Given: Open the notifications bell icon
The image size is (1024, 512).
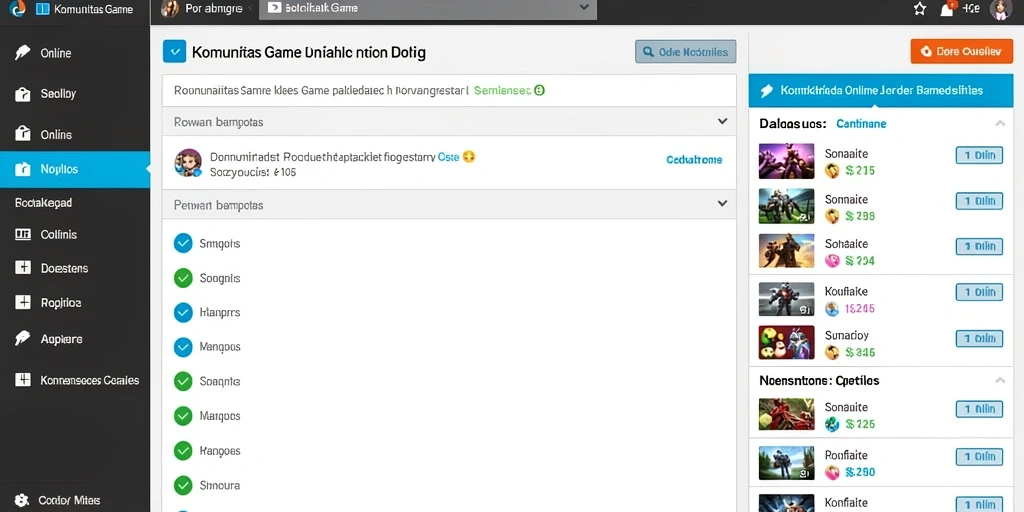Looking at the screenshot, I should click(x=946, y=9).
